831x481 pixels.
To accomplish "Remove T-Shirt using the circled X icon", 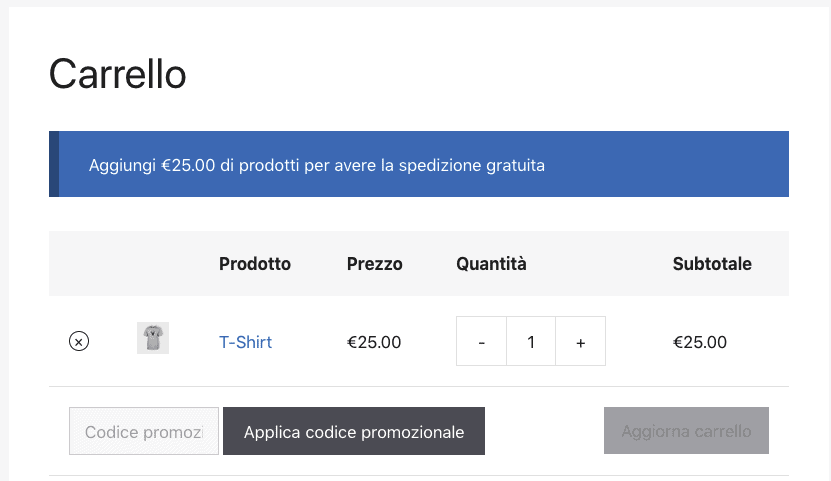I will [78, 341].
